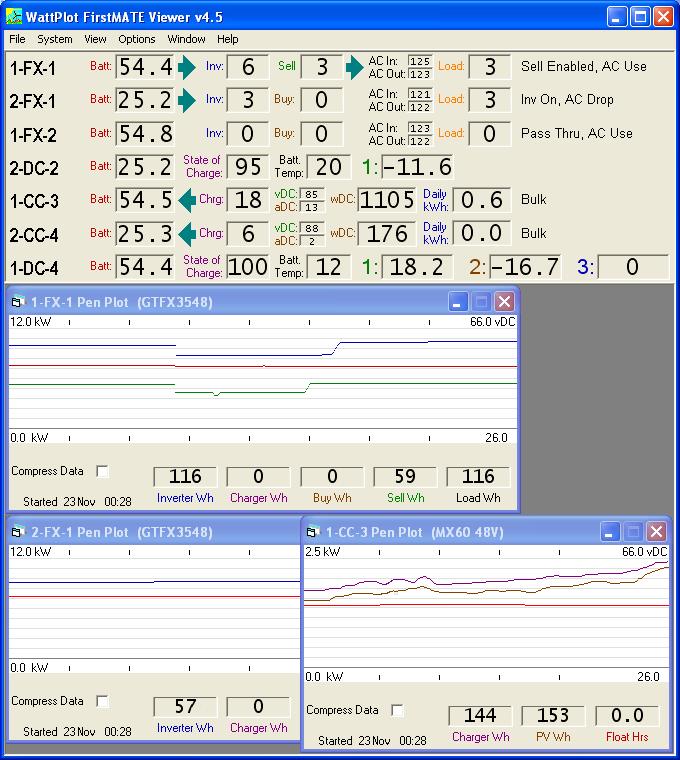
Task: Click the 1-FX-1 battery voltage 54.4
Action: coord(144,67)
